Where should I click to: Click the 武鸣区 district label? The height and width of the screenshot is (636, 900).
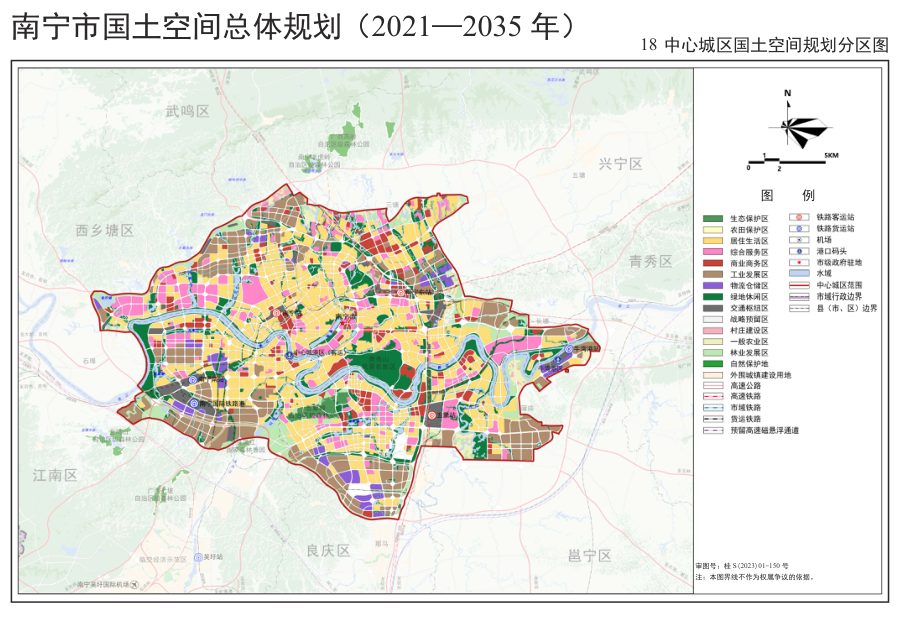(x=188, y=111)
